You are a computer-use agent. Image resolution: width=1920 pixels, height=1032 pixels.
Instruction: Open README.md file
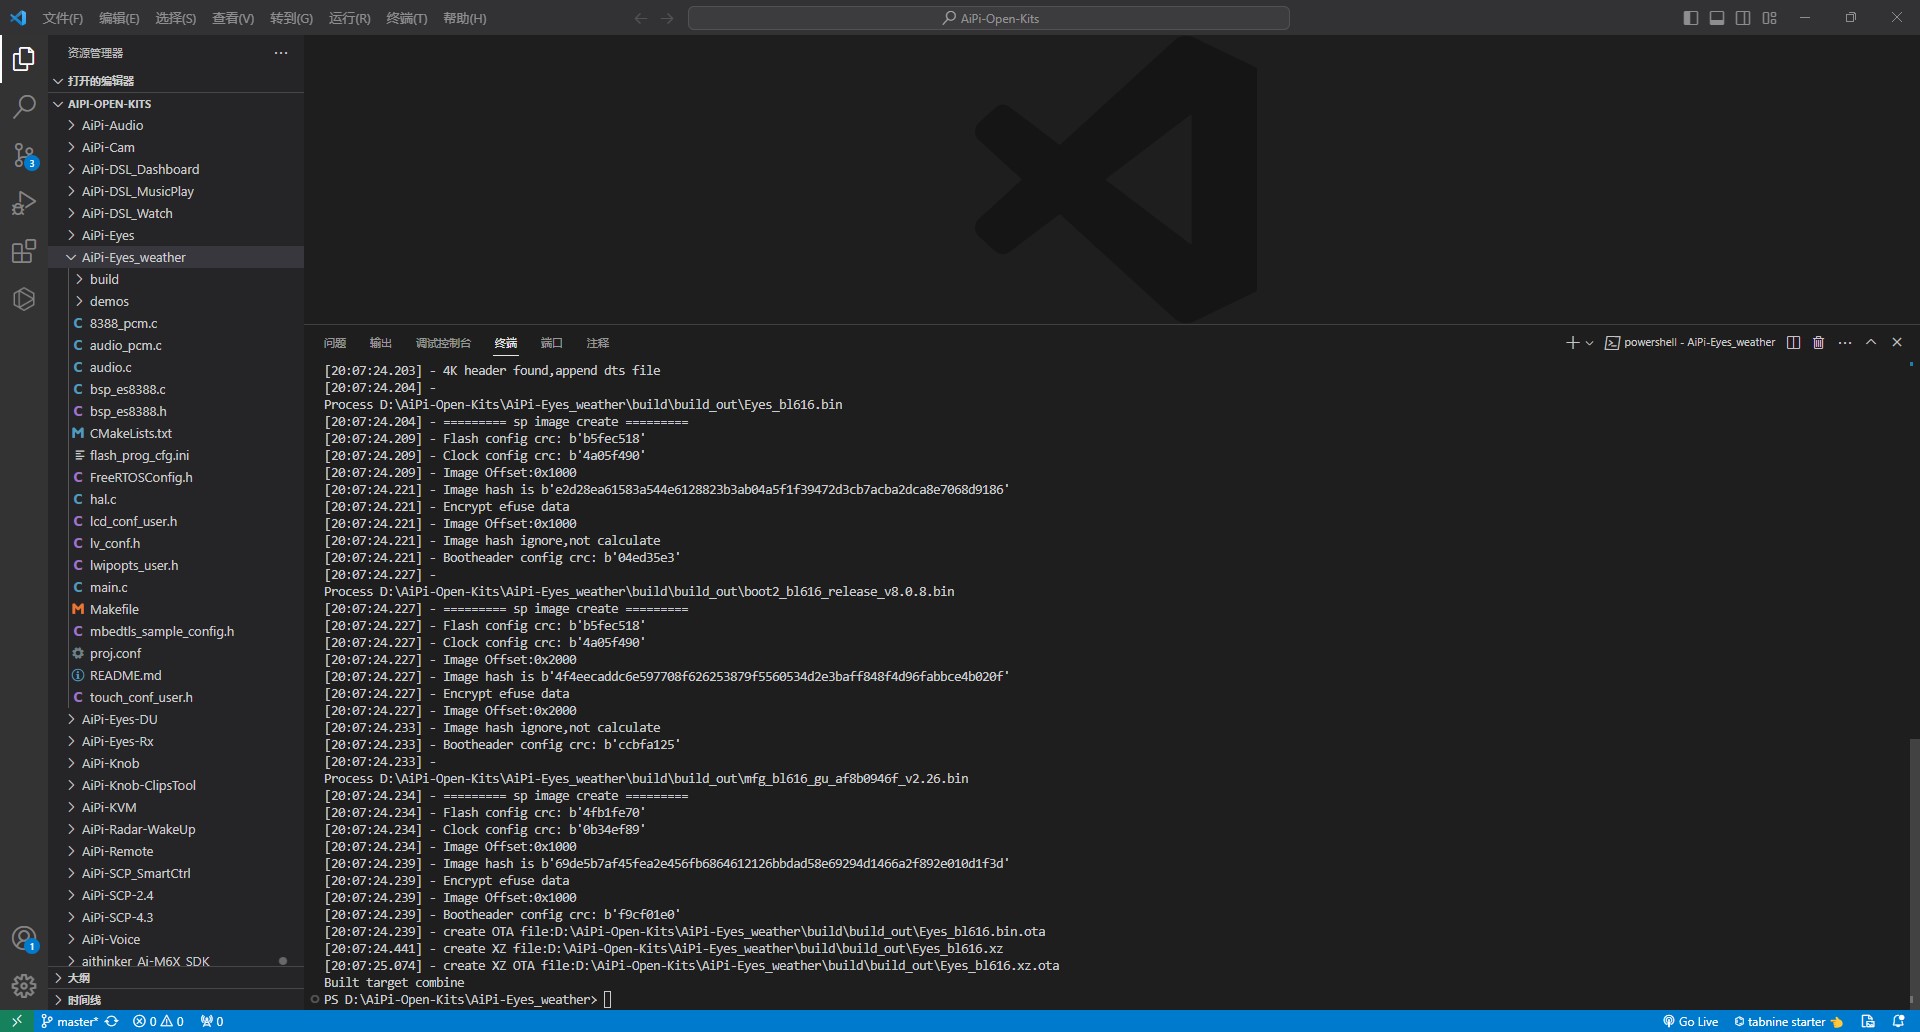click(176, 675)
